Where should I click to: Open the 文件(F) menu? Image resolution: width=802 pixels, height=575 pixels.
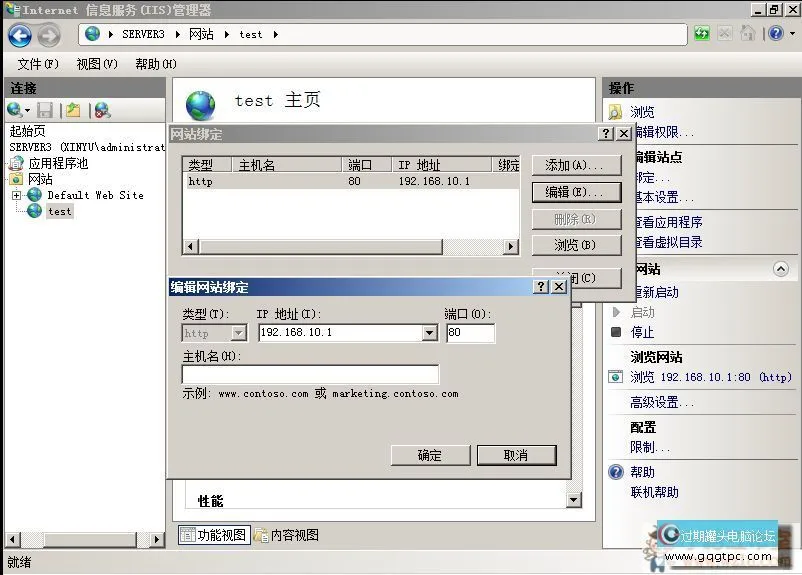coord(38,64)
